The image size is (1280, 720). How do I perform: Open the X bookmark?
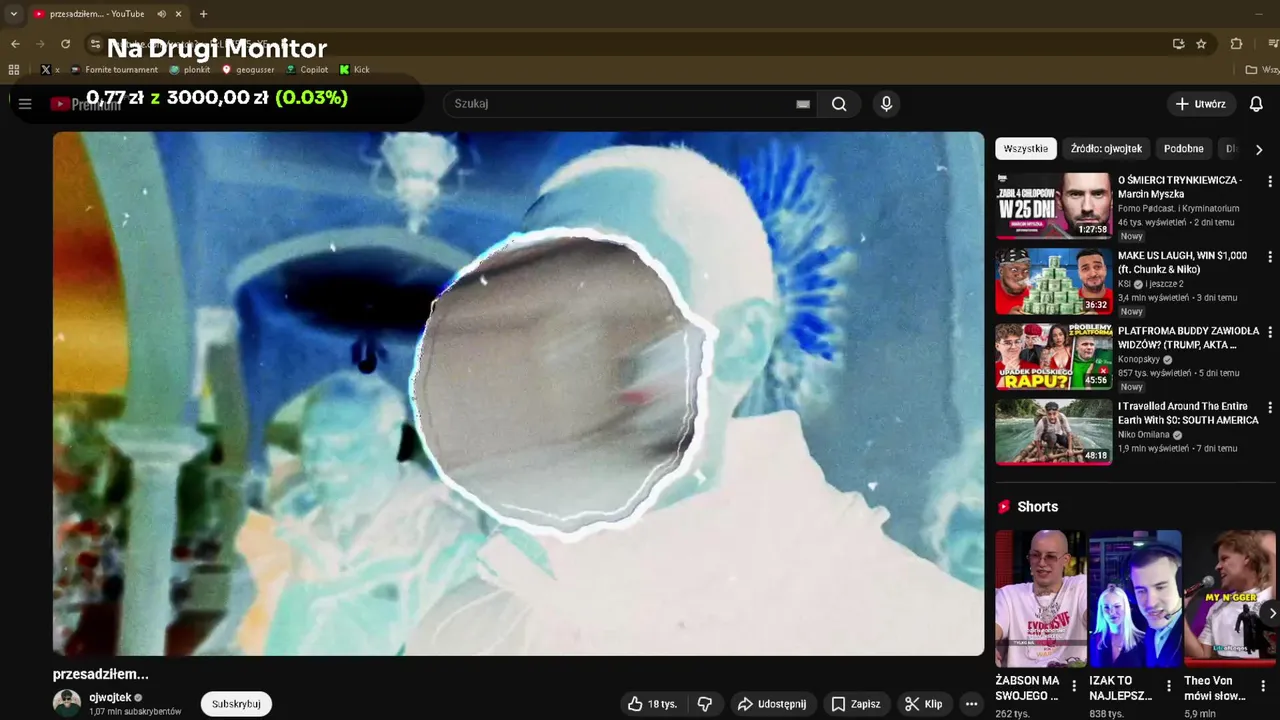pos(49,70)
